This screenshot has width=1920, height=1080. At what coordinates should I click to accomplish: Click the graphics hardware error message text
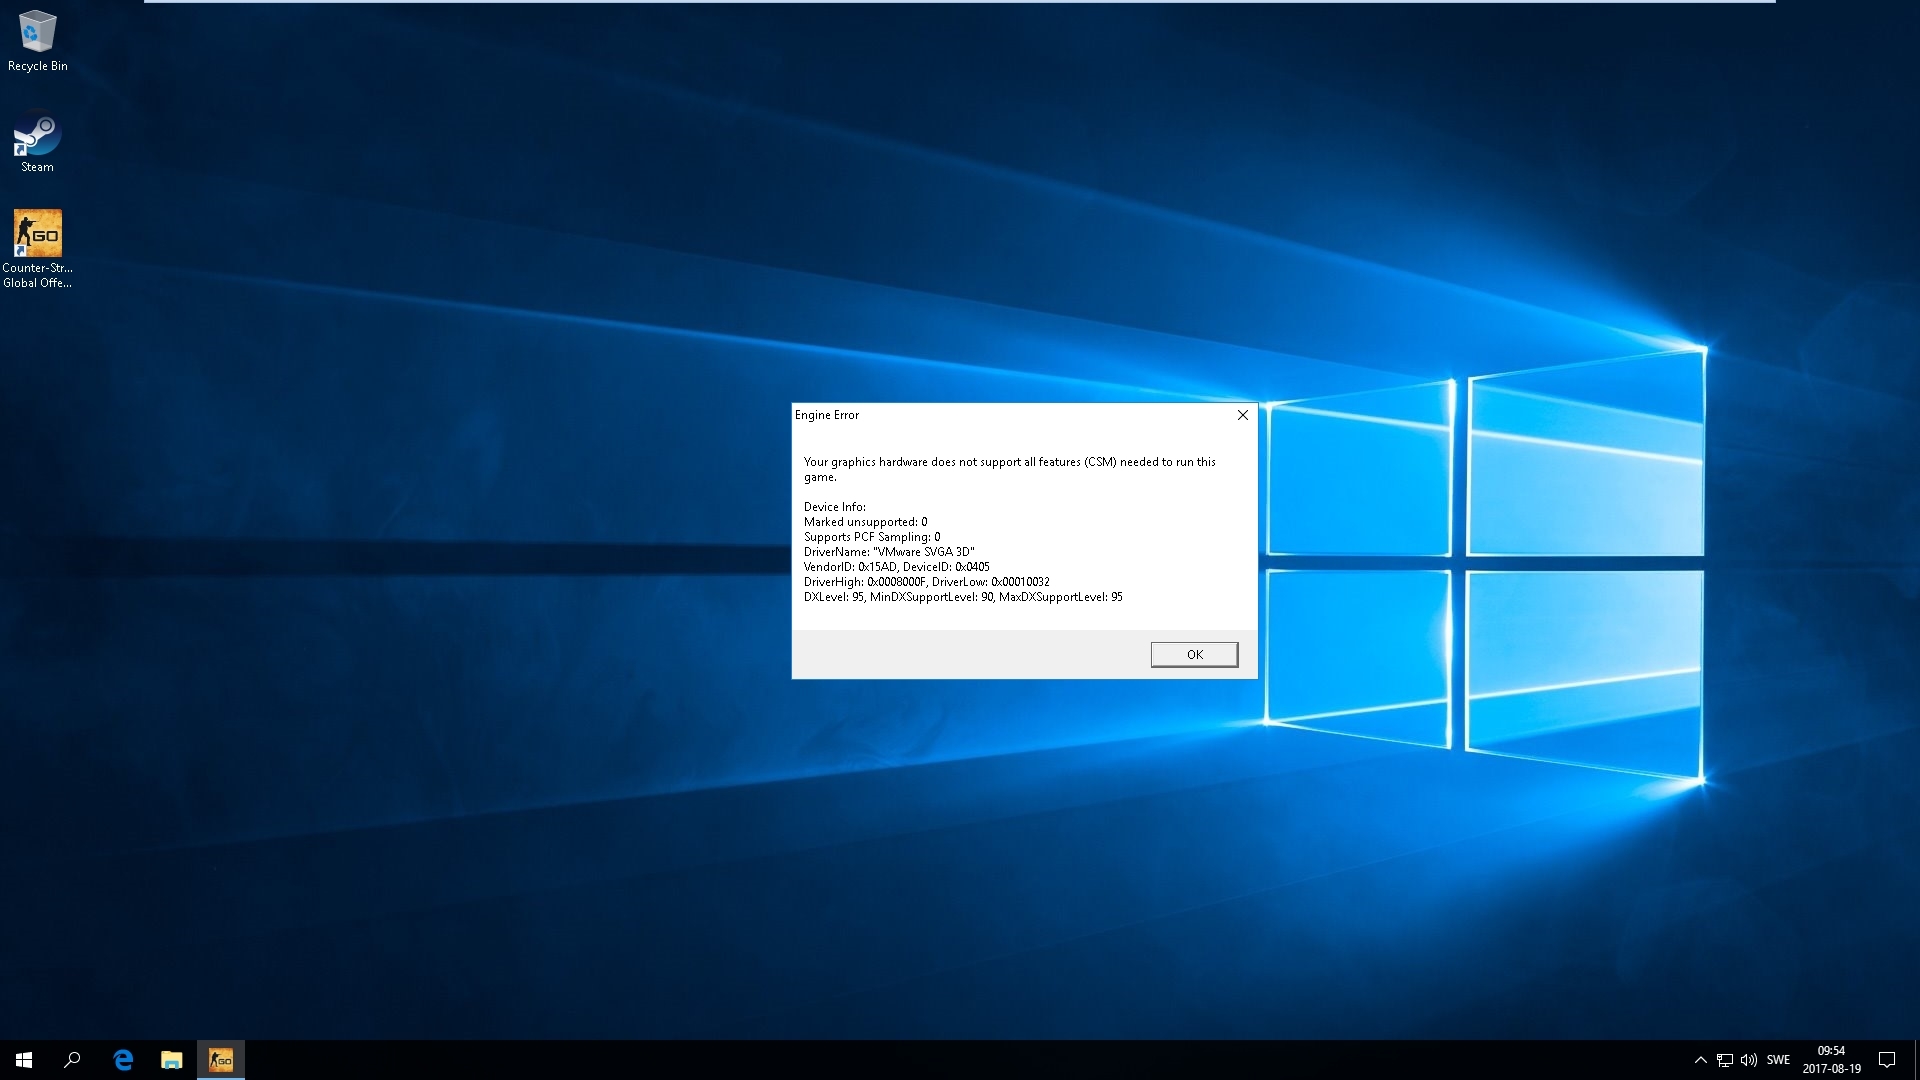click(x=1009, y=463)
